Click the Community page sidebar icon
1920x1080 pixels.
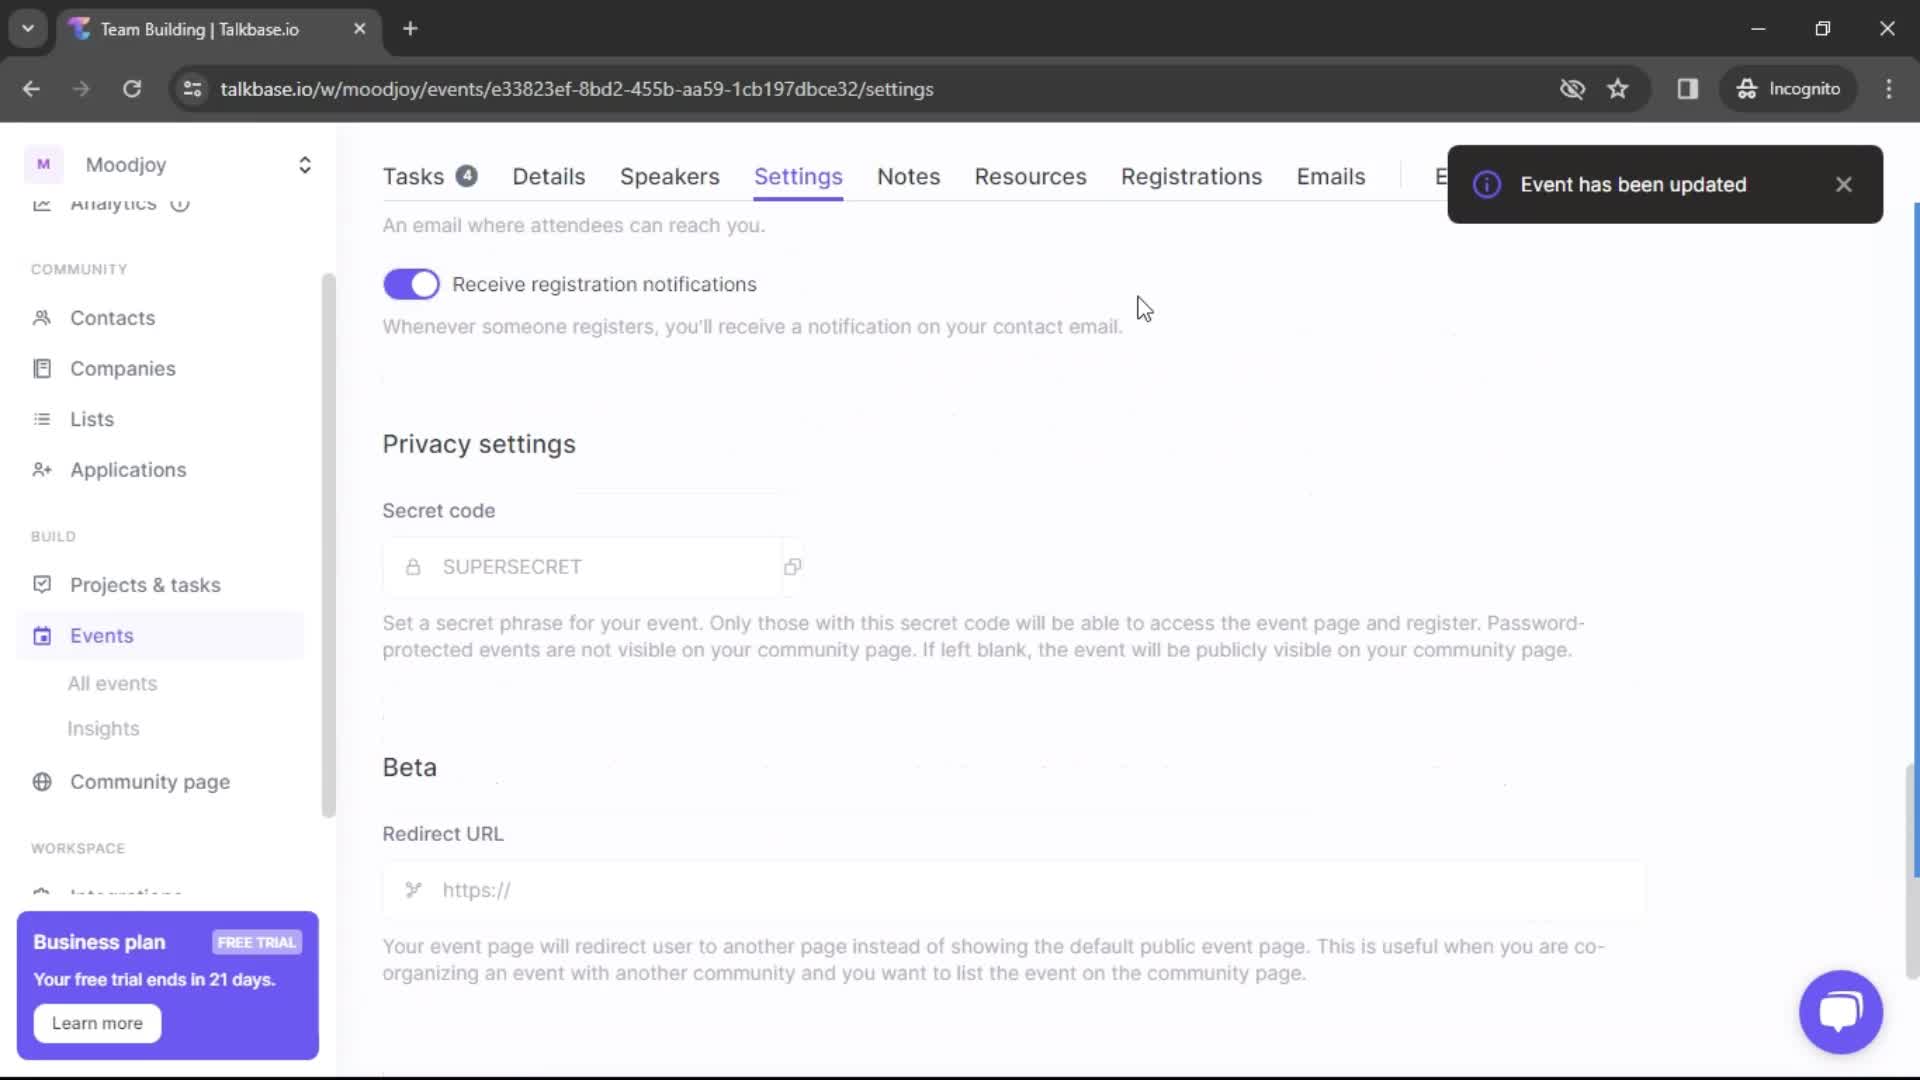42,782
